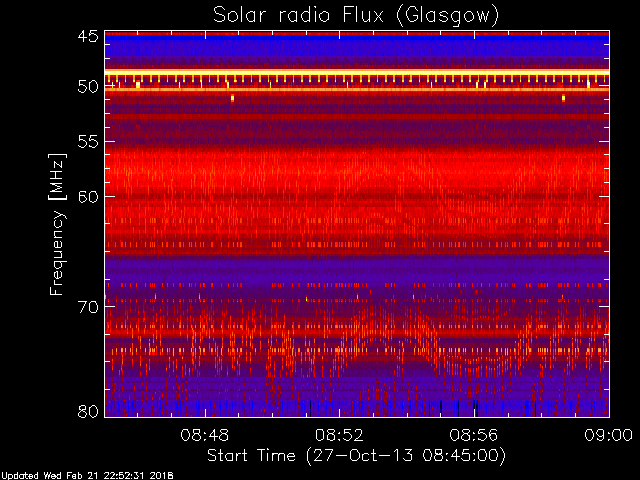Click the 'Updated Wed Feb 21 22:52:31 2018' text

[87, 476]
